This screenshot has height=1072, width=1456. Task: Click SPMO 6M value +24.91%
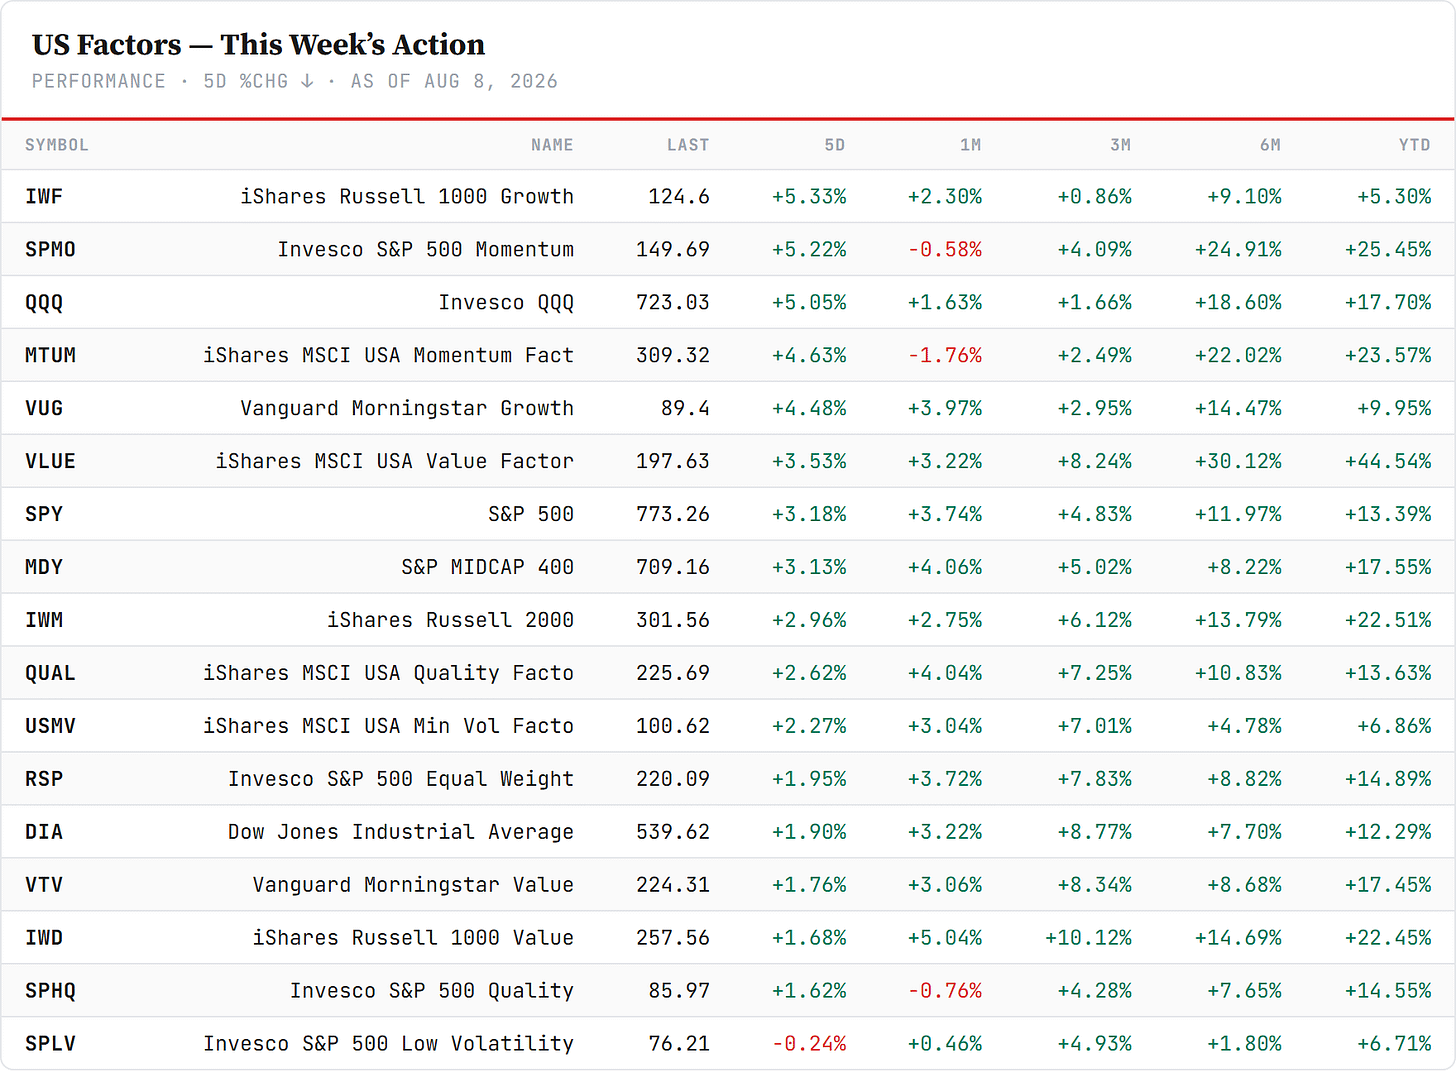[x=1238, y=249]
